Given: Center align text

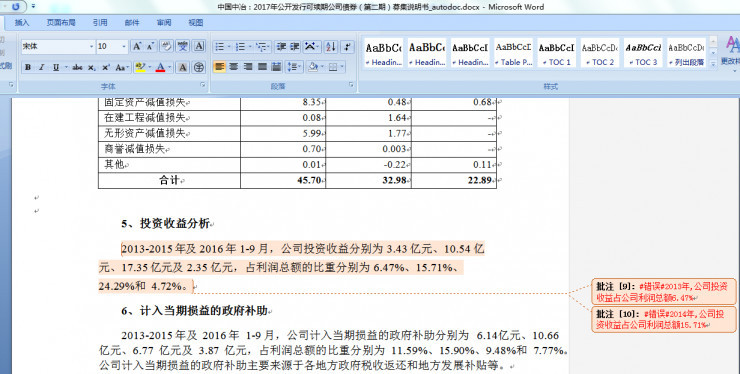Looking at the screenshot, I should (x=234, y=67).
